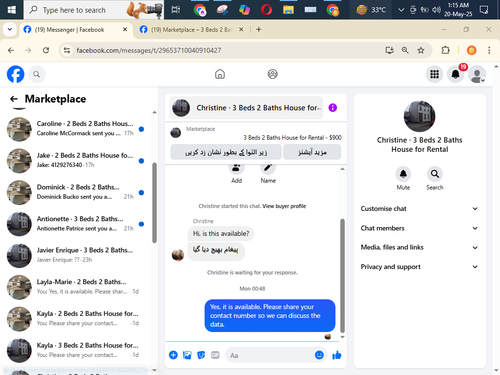Click the mark as pending Urdu button

pos(226,152)
